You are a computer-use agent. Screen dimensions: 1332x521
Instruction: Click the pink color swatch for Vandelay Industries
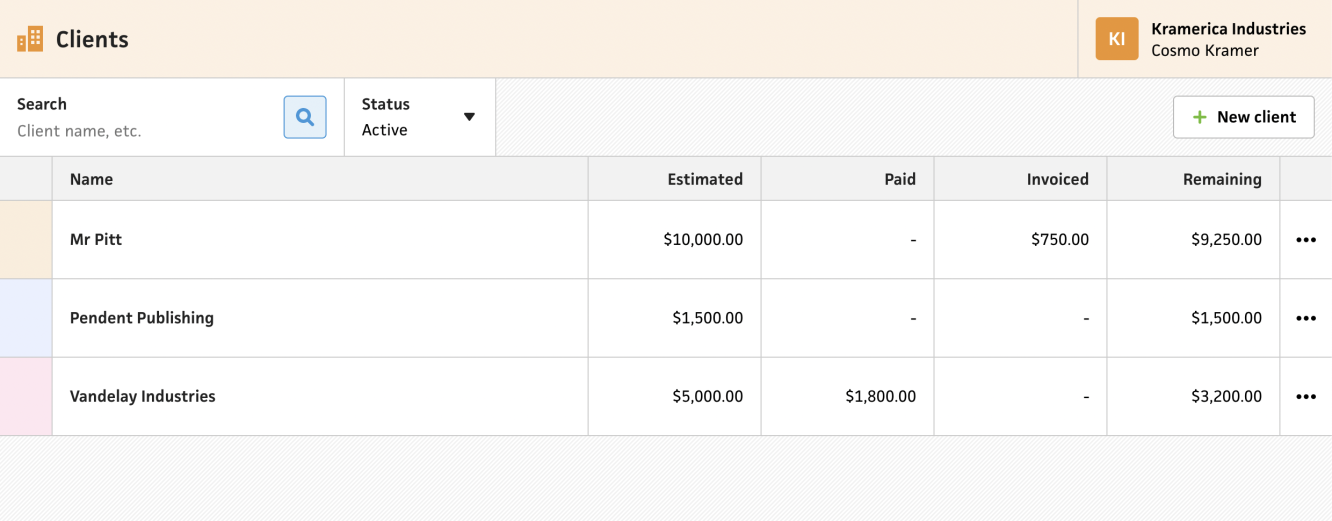(26, 397)
